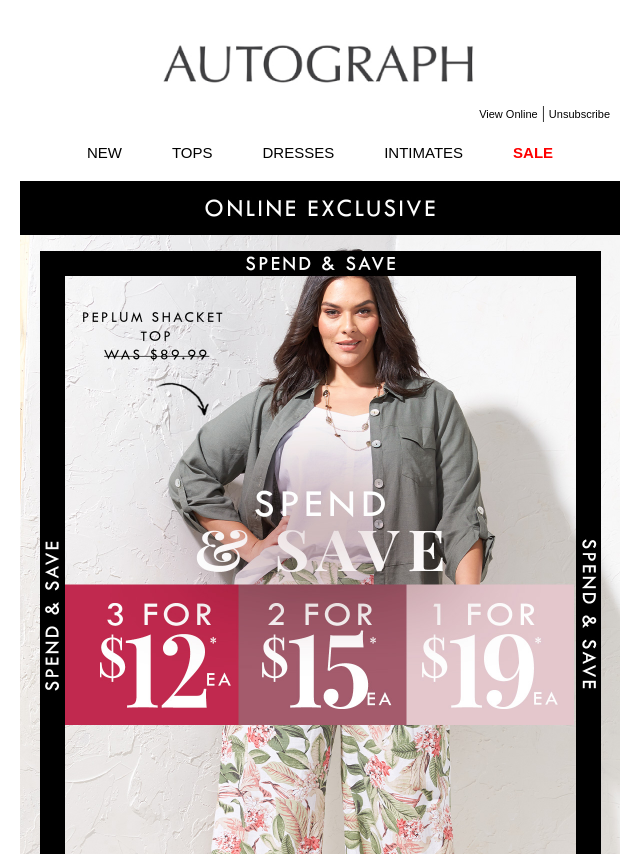Image resolution: width=640 pixels, height=854 pixels.
Task: Open the NEW menu item
Action: tap(104, 153)
